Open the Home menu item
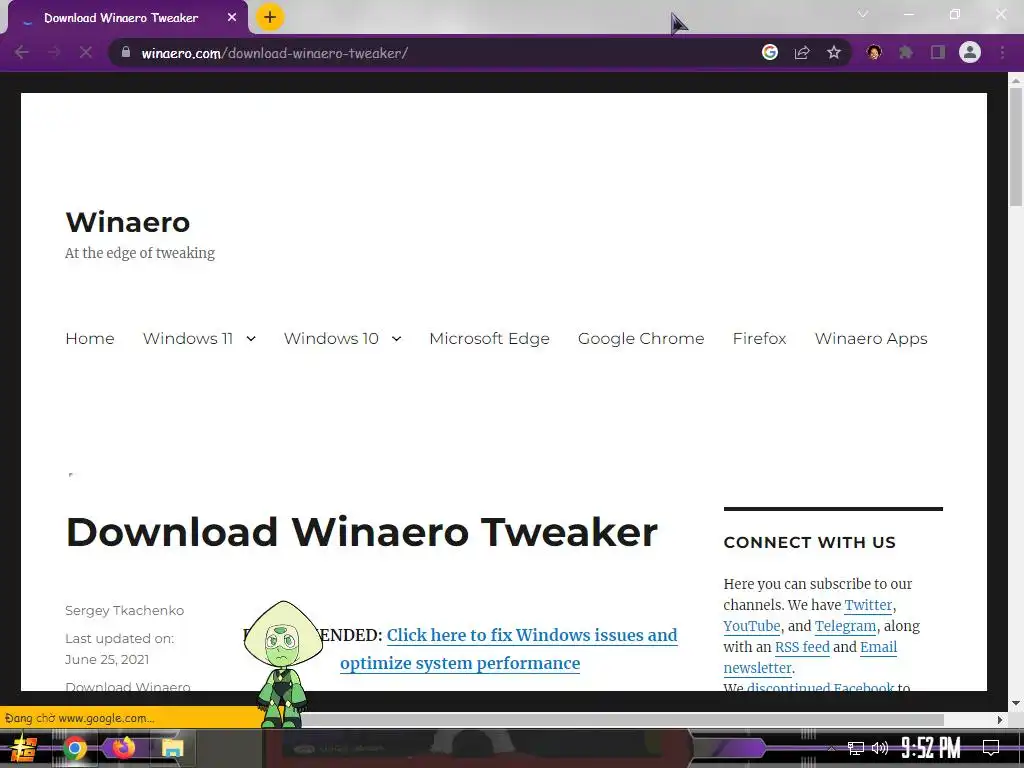The image size is (1024, 768). [x=90, y=338]
